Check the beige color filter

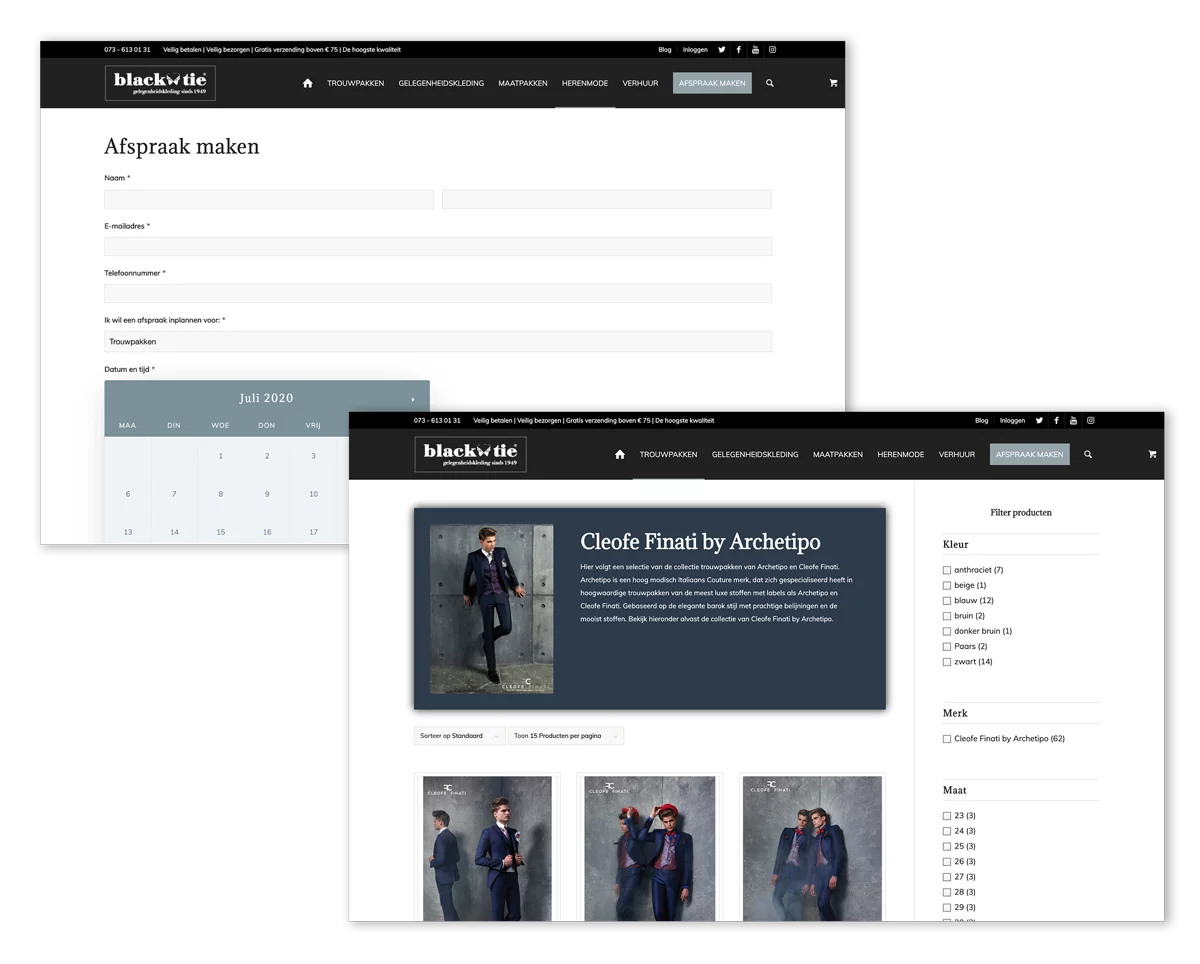click(947, 585)
